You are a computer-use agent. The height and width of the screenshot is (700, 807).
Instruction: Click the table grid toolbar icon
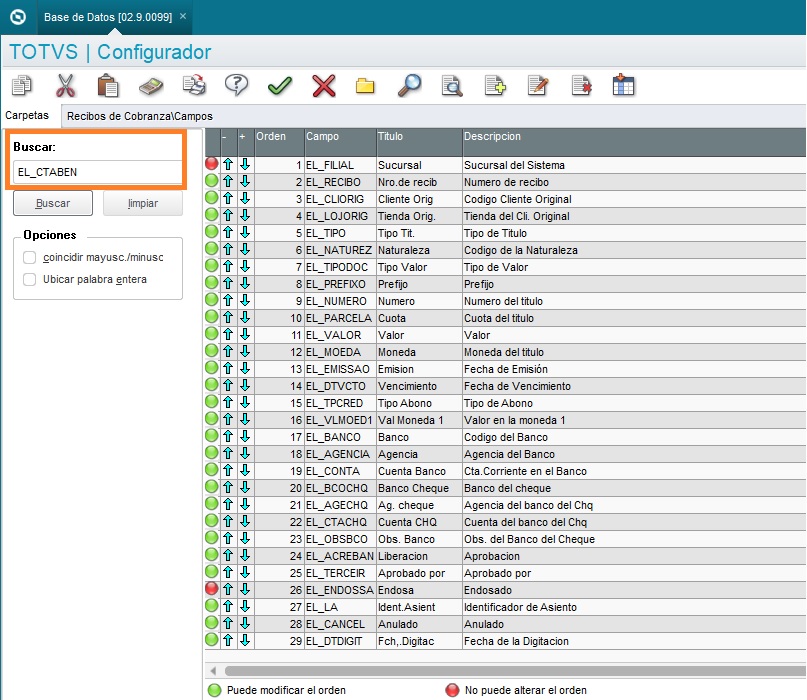pos(623,85)
